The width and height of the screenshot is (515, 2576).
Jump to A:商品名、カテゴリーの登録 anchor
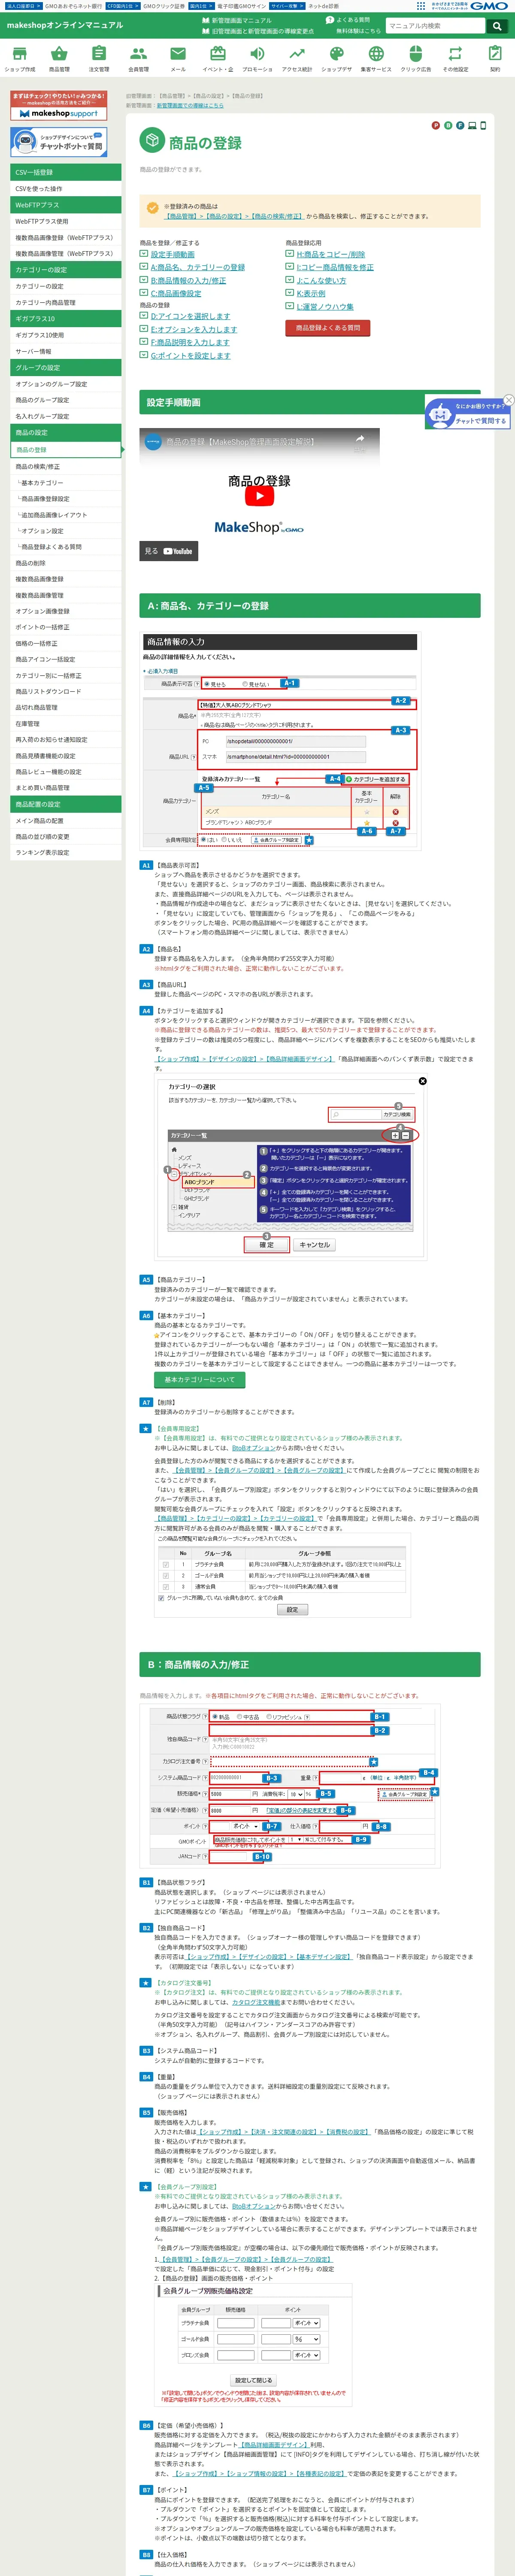pos(197,268)
